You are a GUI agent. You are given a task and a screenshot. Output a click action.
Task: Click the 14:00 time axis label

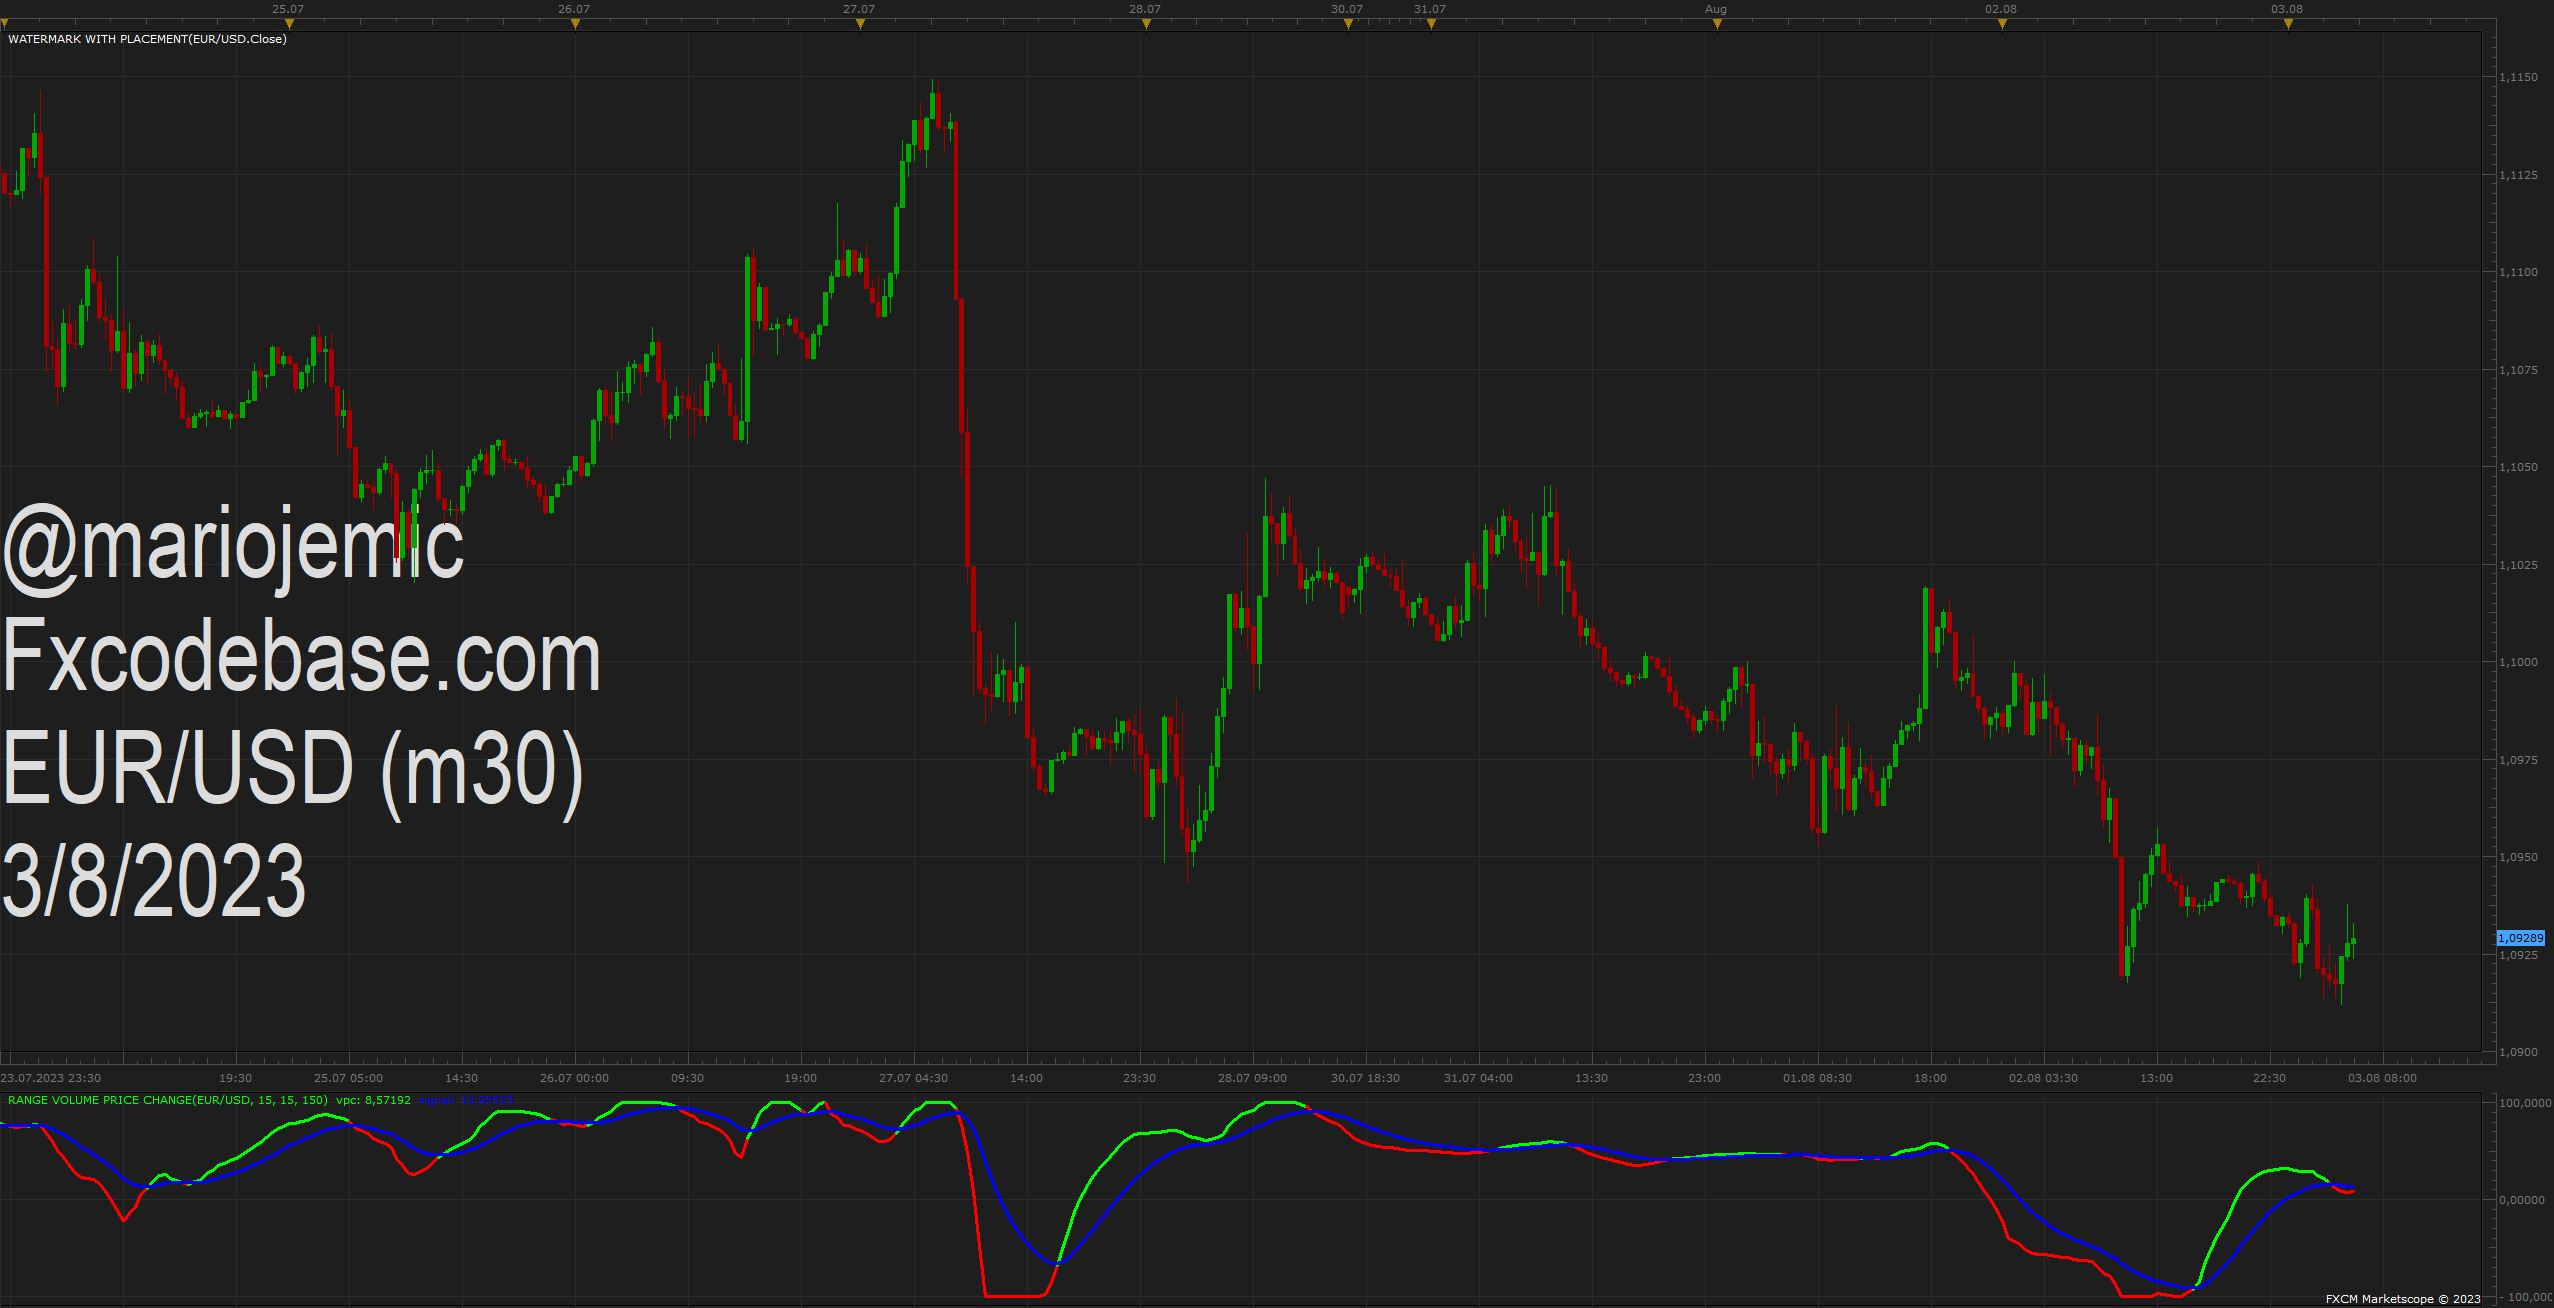(x=1026, y=1078)
